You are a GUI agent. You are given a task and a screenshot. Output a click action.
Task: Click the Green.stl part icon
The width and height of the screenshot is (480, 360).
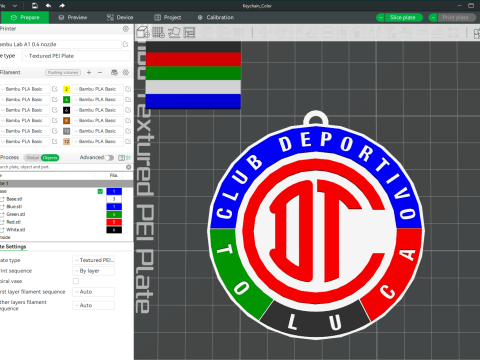point(2,214)
